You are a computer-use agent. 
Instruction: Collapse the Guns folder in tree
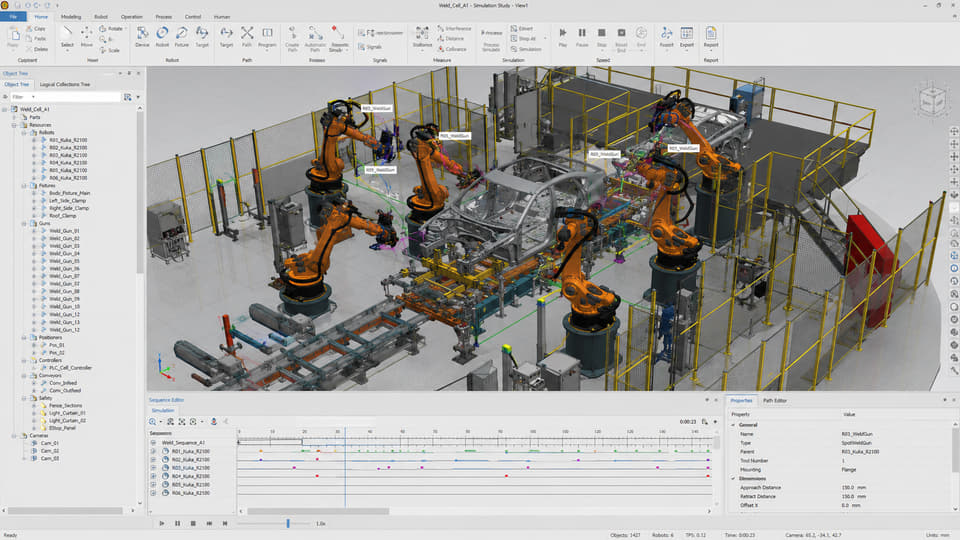tap(24, 223)
